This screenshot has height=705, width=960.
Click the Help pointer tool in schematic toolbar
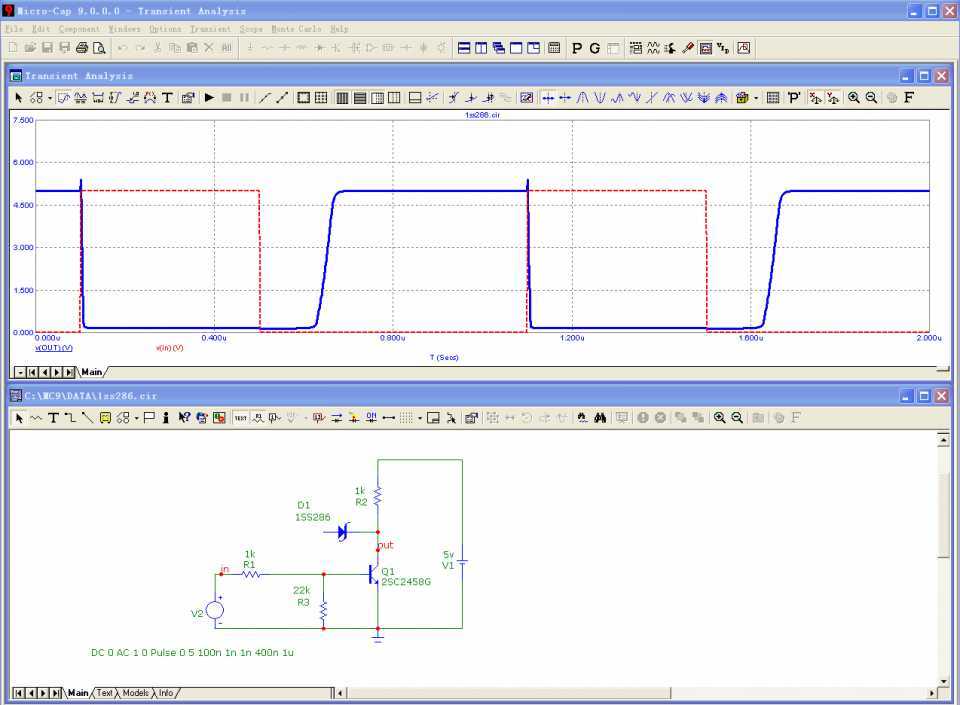(x=184, y=417)
